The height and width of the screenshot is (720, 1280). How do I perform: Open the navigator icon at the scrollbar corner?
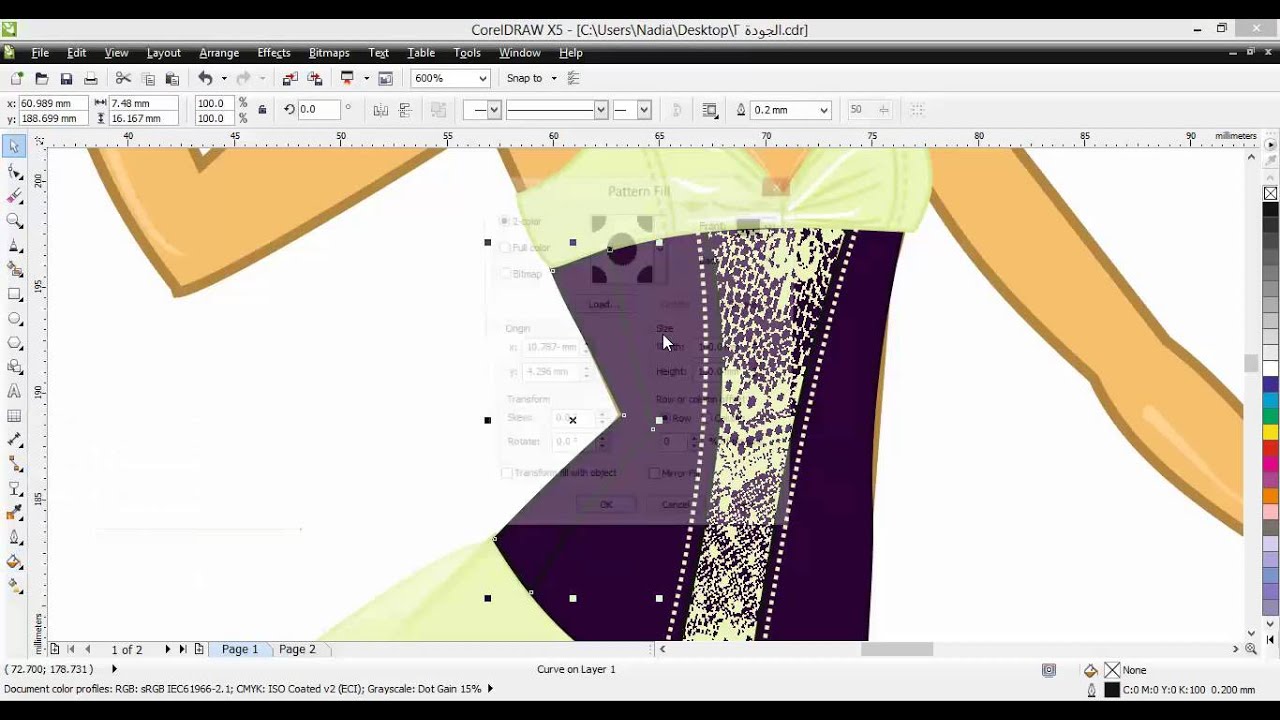pyautogui.click(x=1251, y=649)
